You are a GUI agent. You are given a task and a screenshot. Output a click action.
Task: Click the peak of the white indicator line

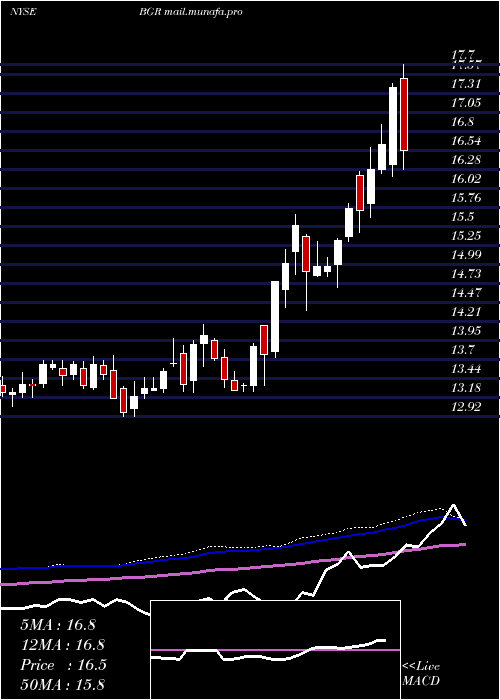point(454,505)
